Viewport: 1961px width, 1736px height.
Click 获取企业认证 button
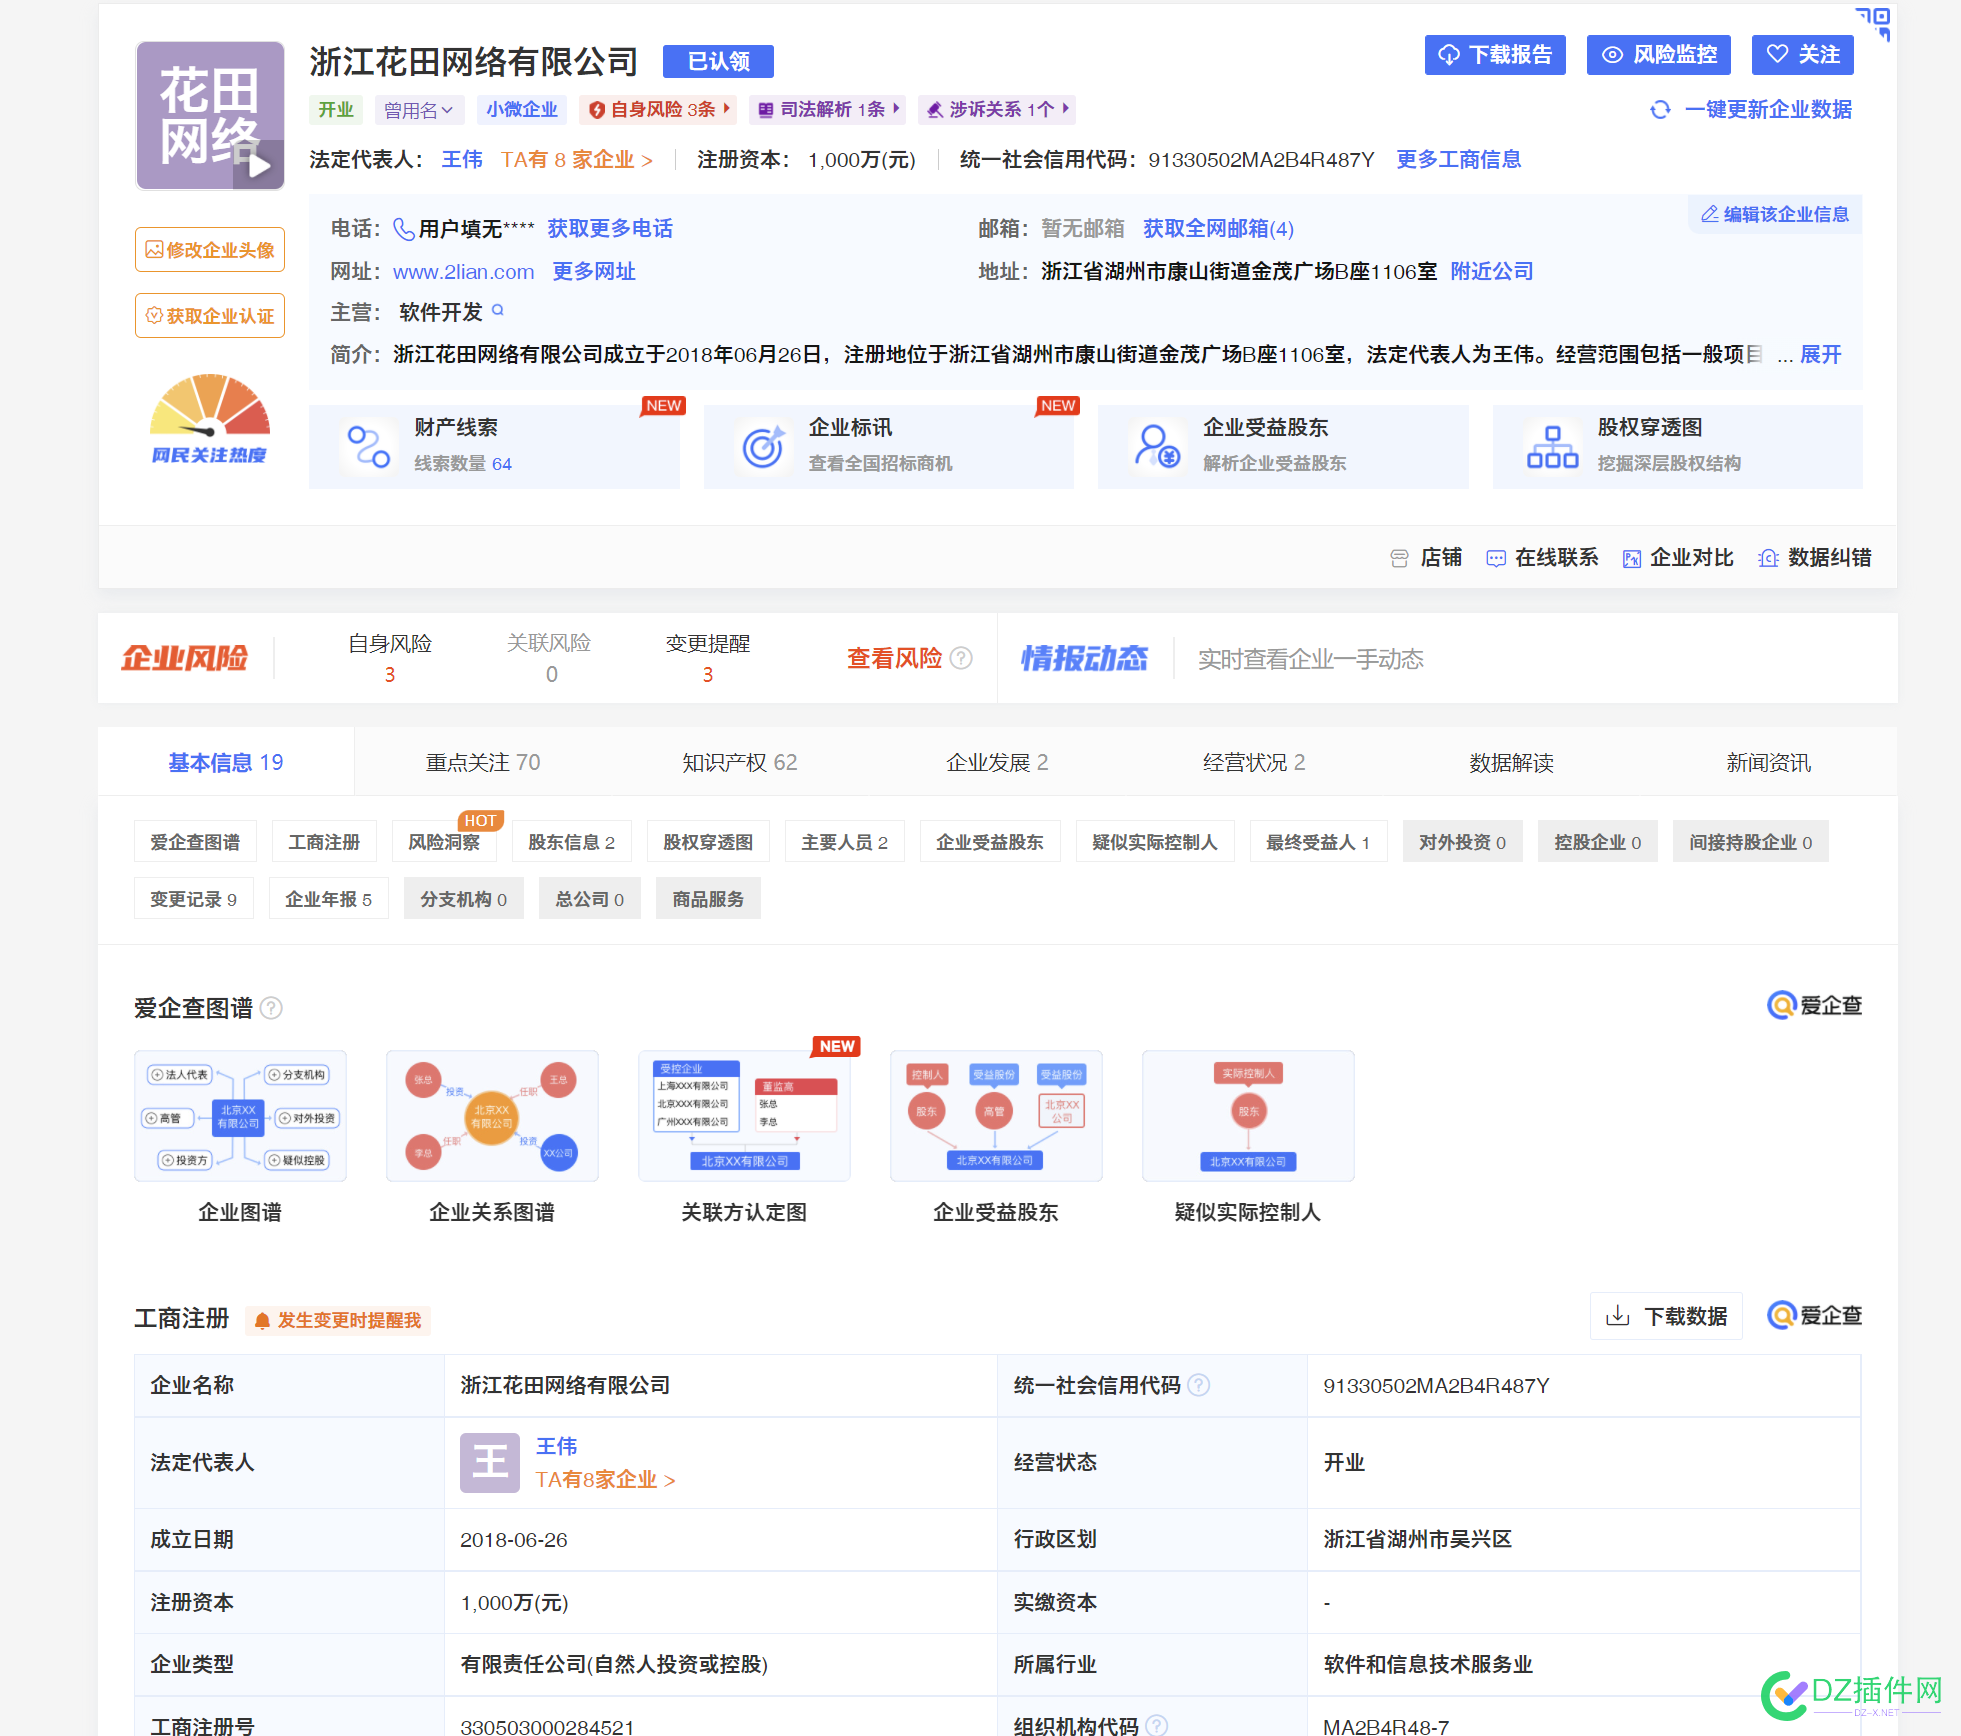(210, 315)
